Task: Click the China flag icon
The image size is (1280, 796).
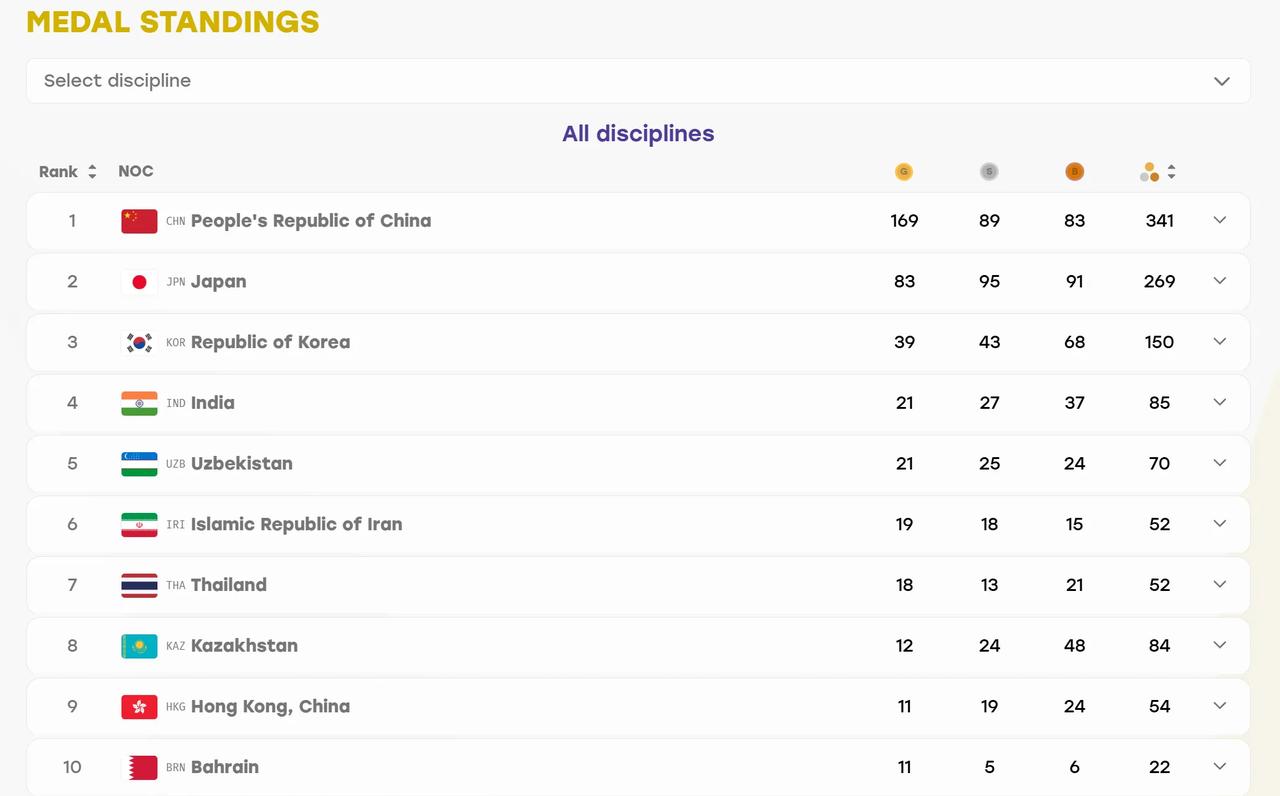Action: (x=139, y=221)
